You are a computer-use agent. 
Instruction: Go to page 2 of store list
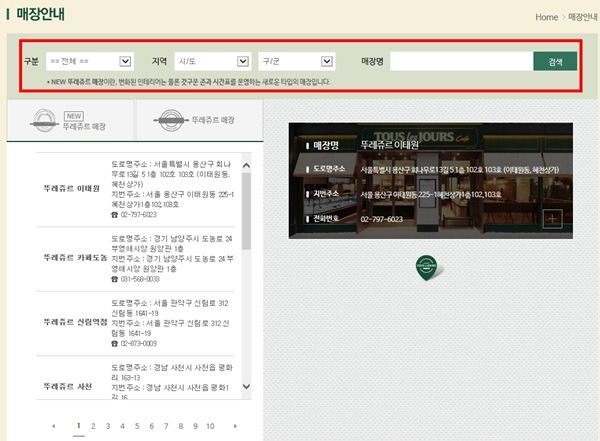(x=93, y=426)
